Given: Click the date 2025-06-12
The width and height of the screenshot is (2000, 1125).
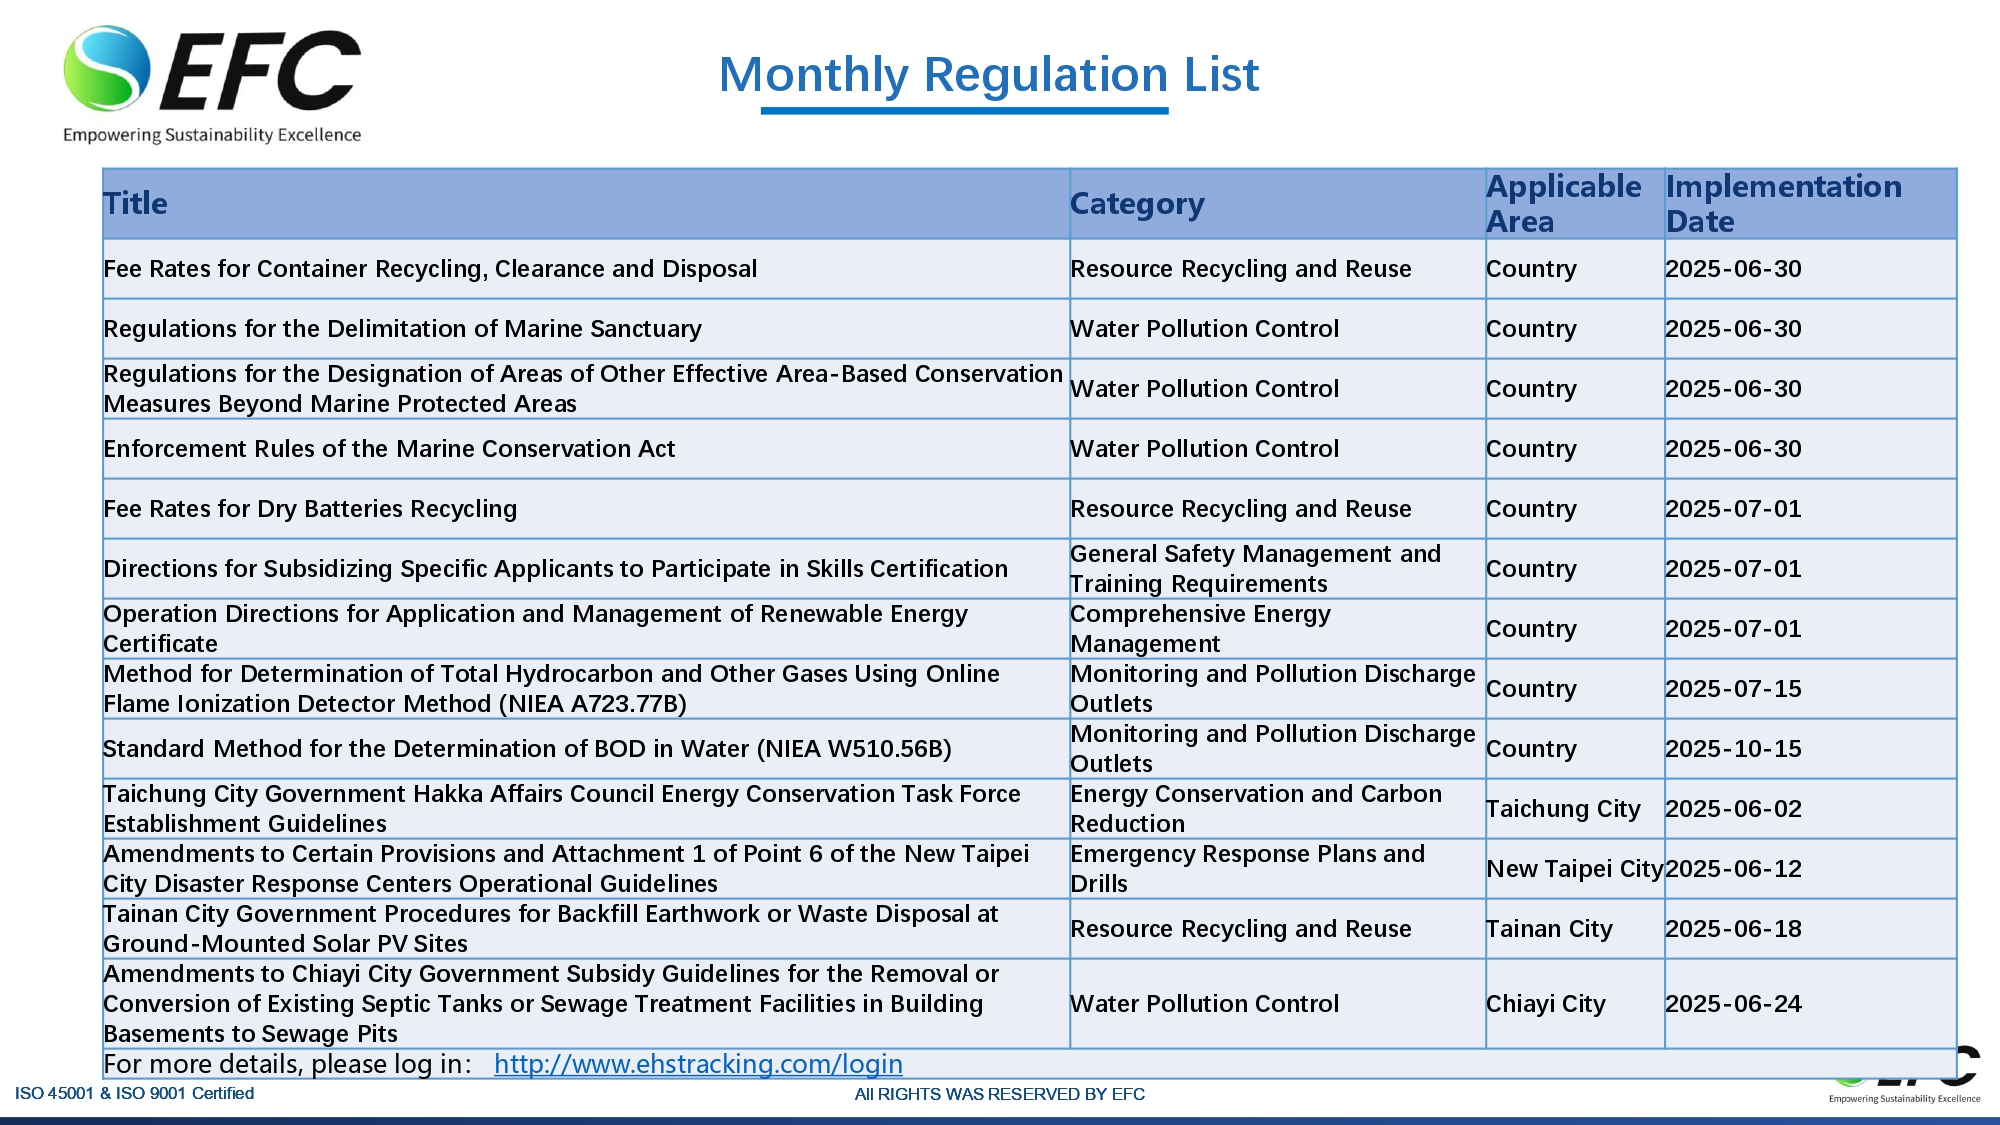Looking at the screenshot, I should [1733, 869].
